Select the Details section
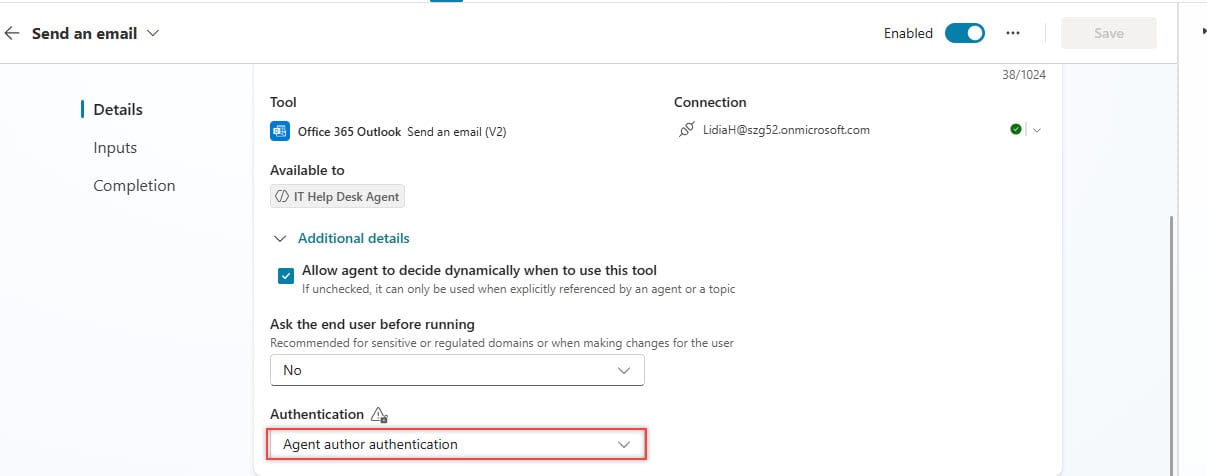This screenshot has height=476, width=1207. point(118,110)
